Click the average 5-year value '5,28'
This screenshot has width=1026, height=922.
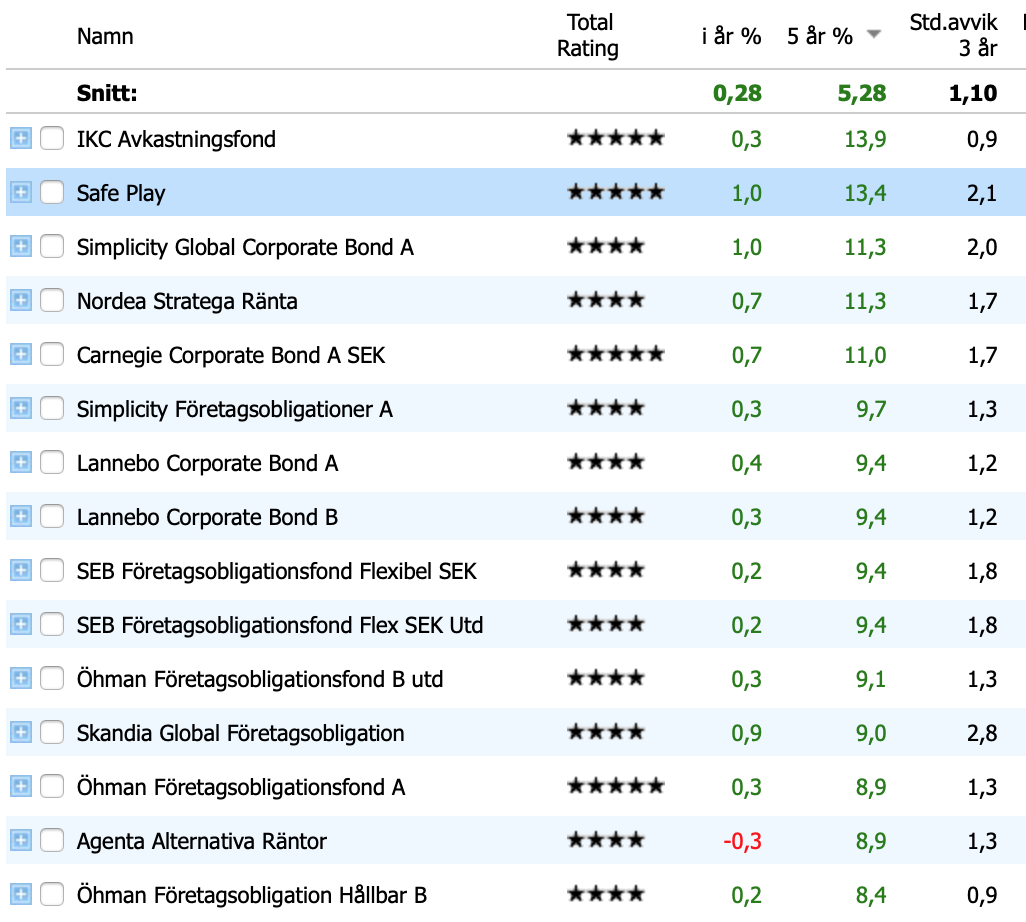[x=862, y=93]
